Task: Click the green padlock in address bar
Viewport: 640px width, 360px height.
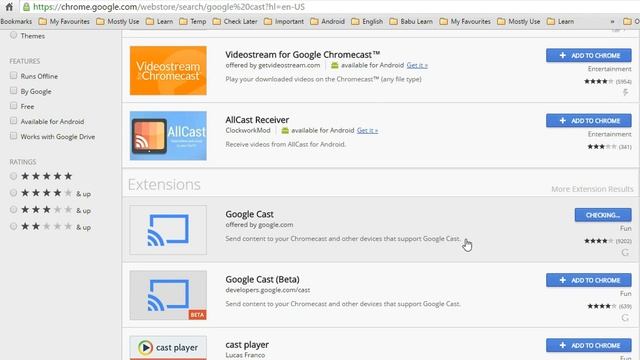Action: click(26, 7)
